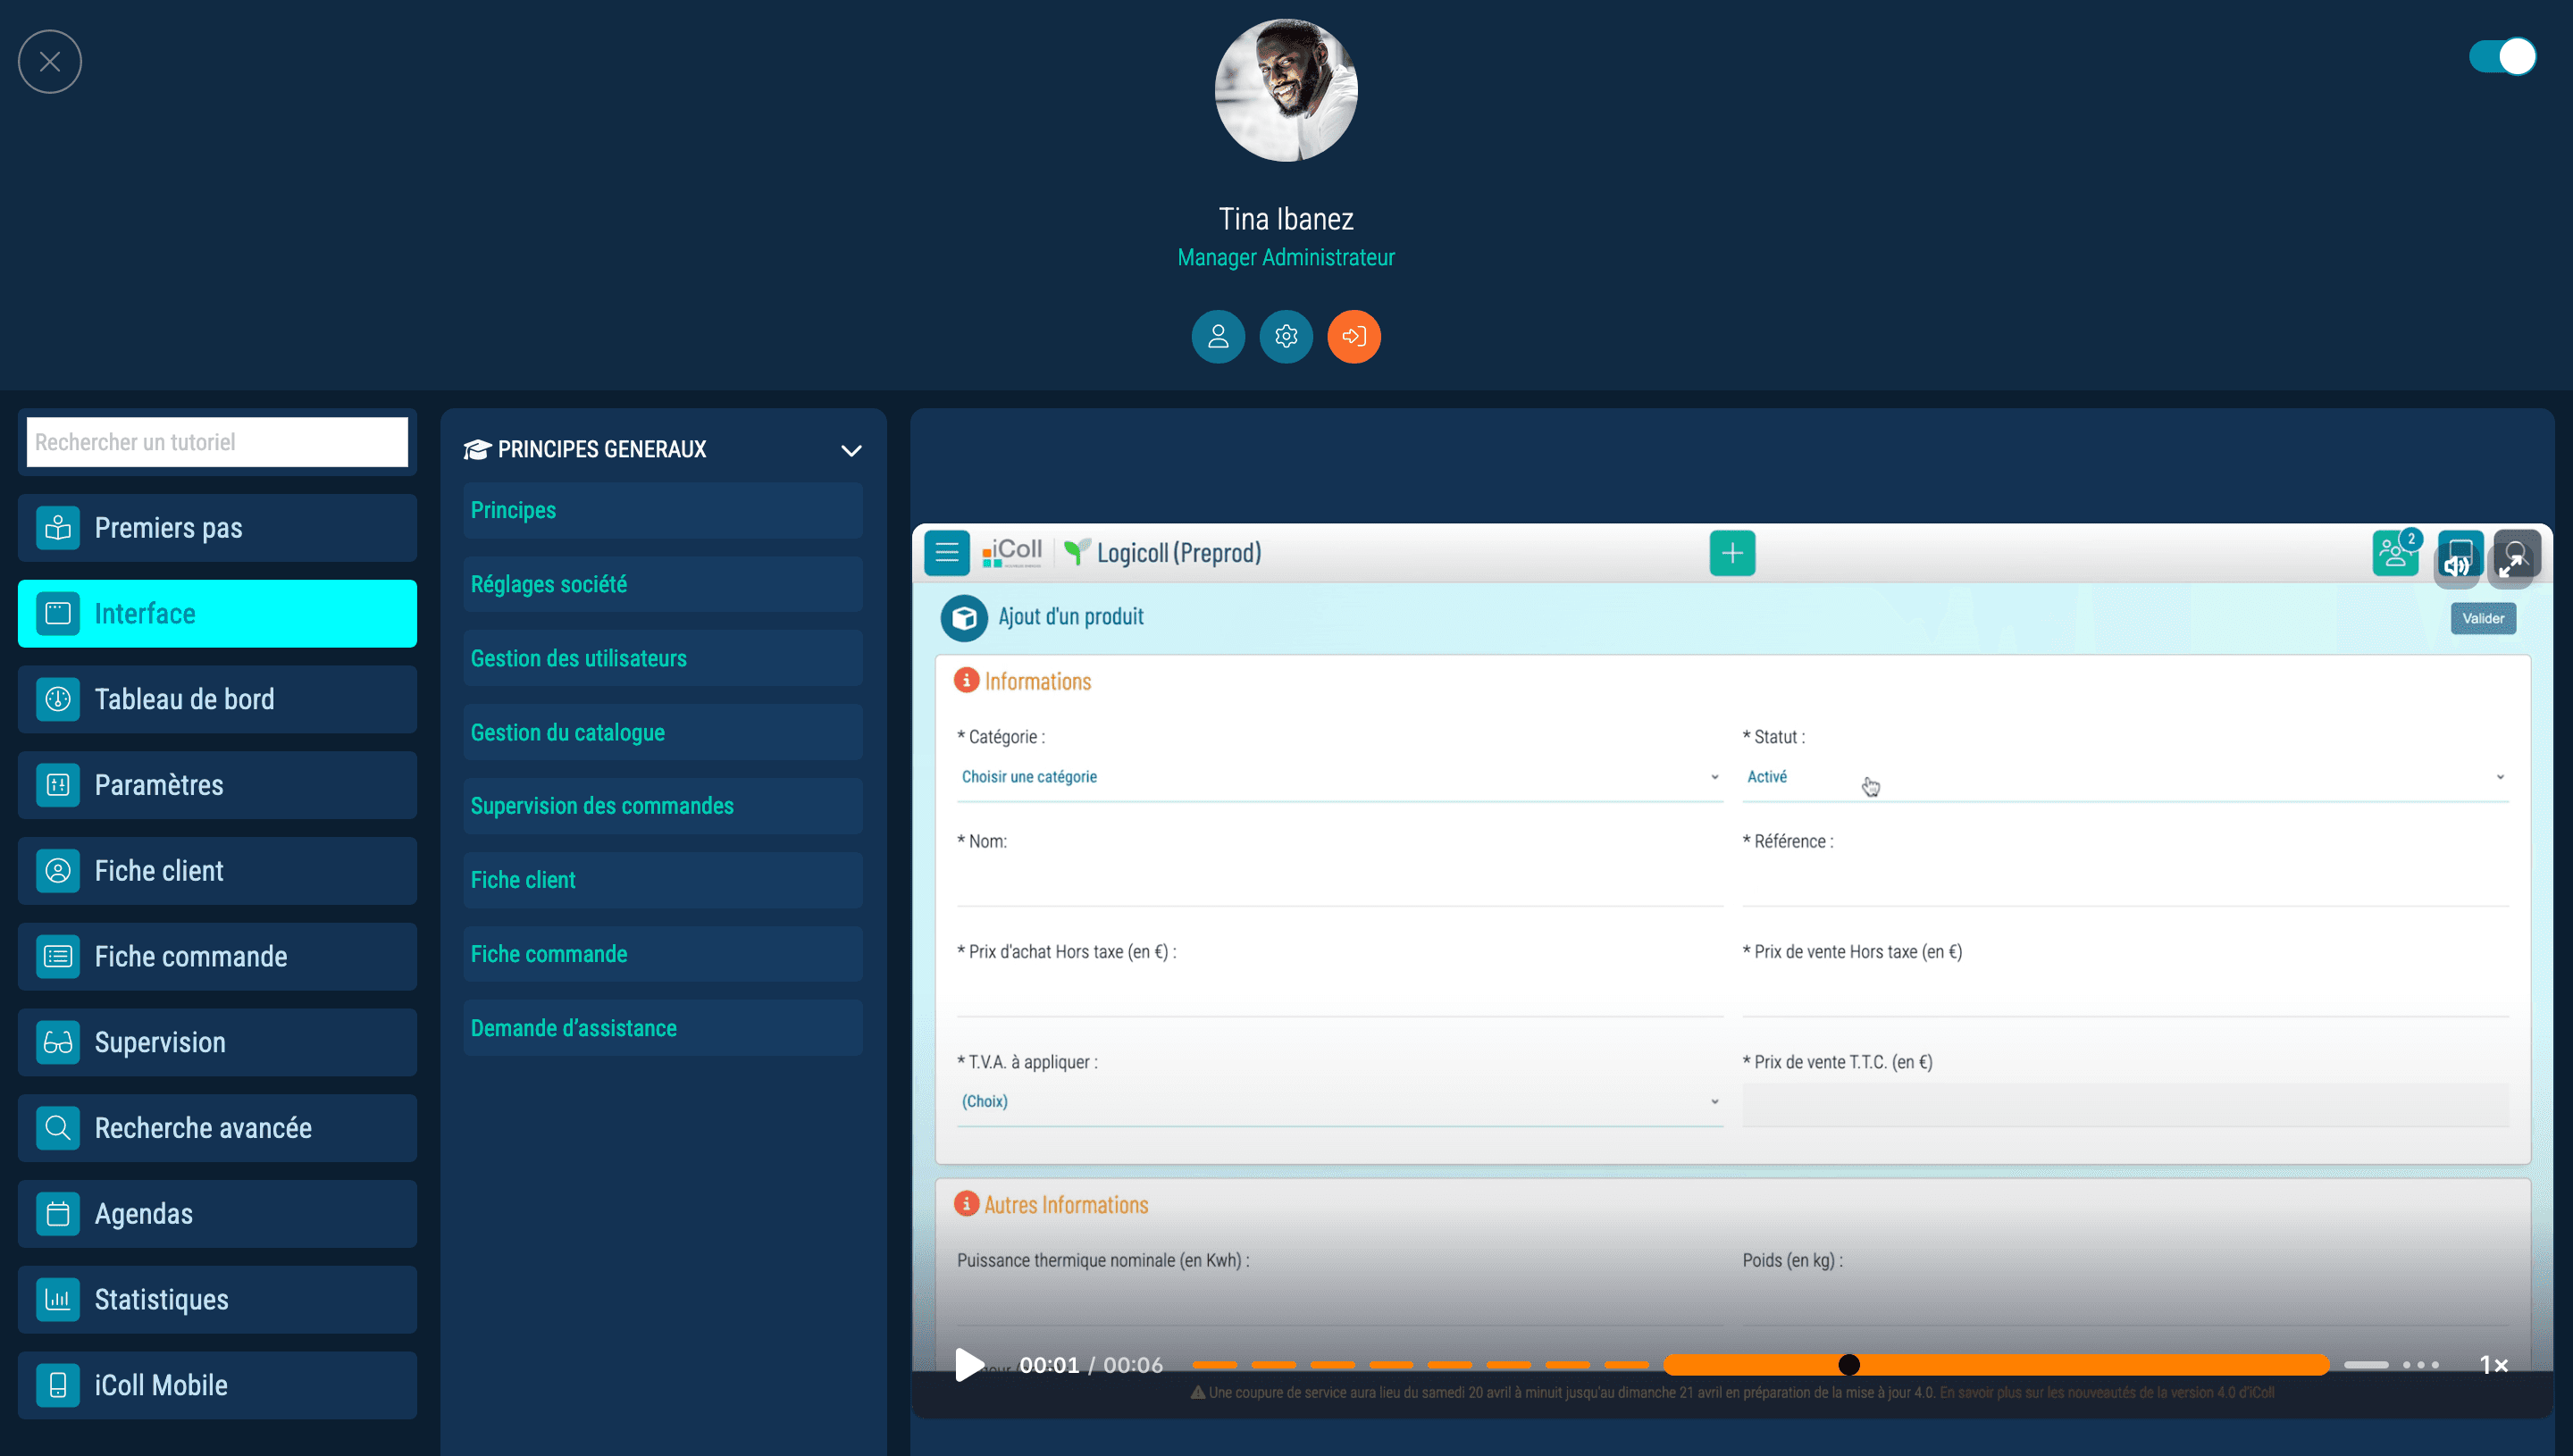Viewport: 2573px width, 1456px height.
Task: Click Demande d'assistance link
Action: tap(574, 1026)
